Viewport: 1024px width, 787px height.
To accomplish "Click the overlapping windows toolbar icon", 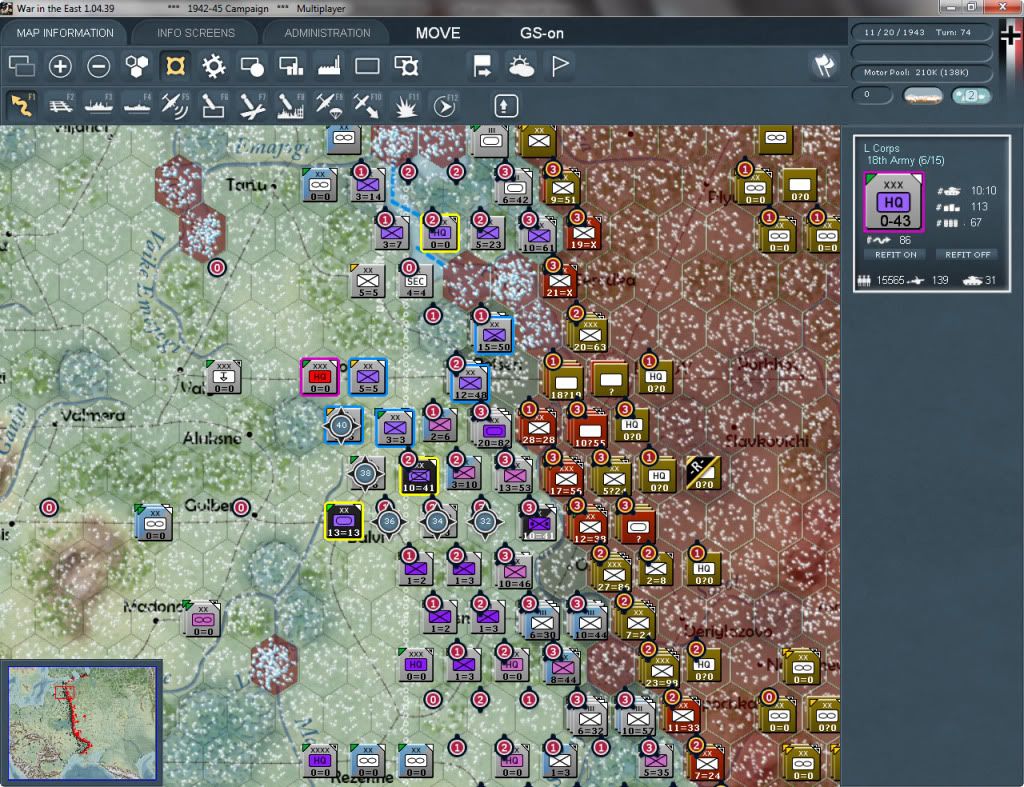I will (x=22, y=66).
